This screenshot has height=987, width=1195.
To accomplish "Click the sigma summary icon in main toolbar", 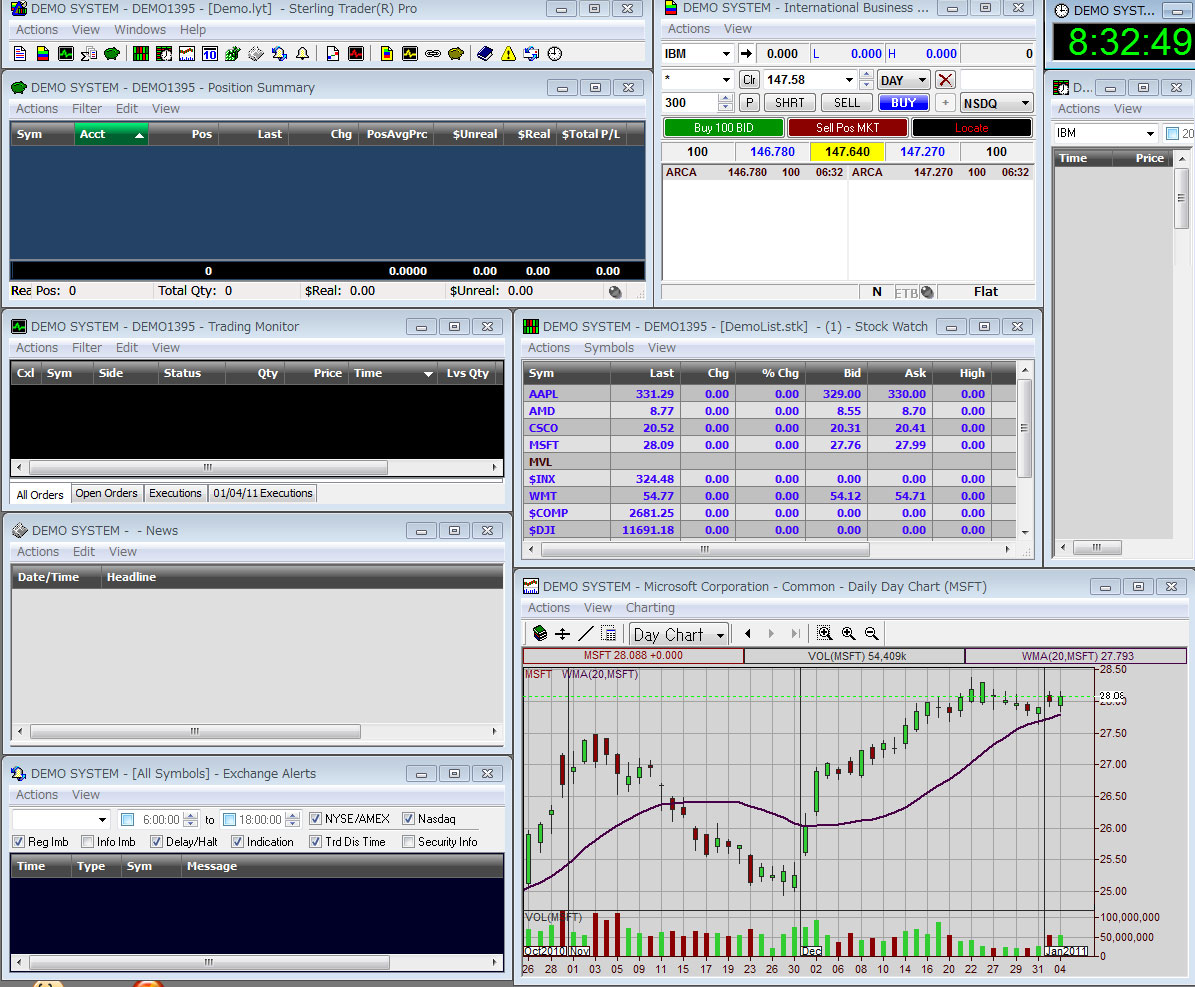I will click(x=89, y=53).
